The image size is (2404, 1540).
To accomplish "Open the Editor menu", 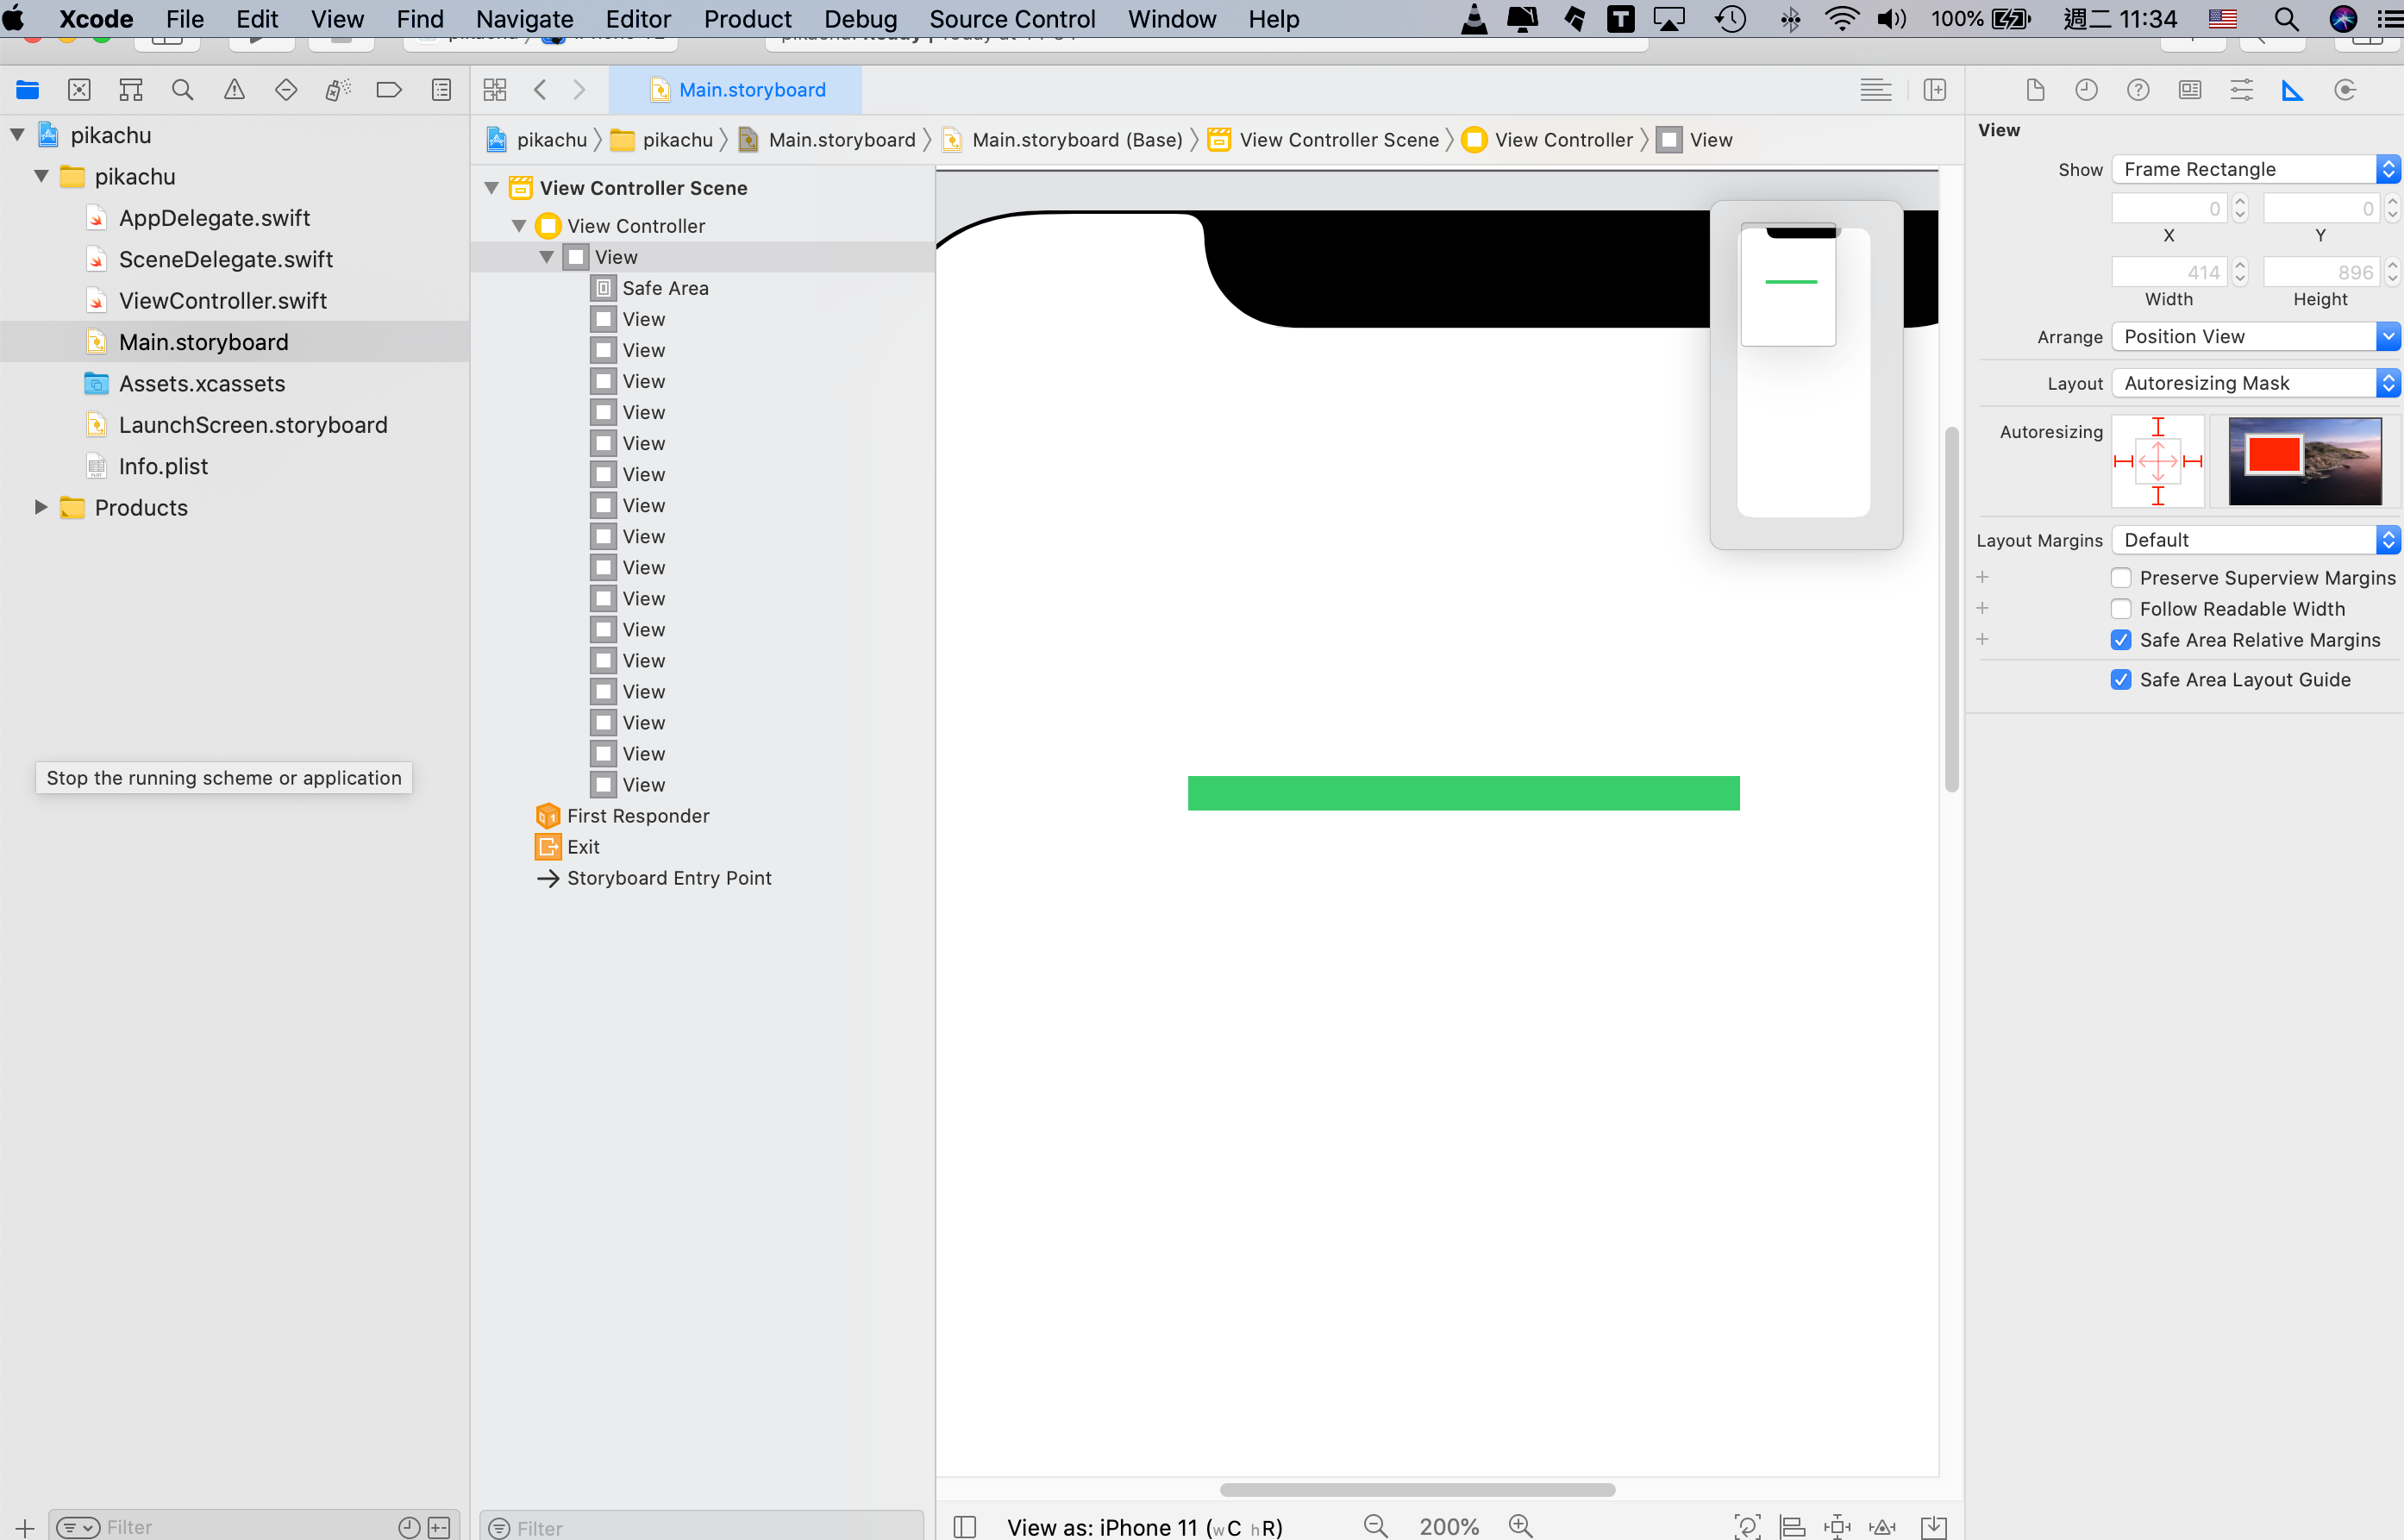I will pyautogui.click(x=637, y=19).
